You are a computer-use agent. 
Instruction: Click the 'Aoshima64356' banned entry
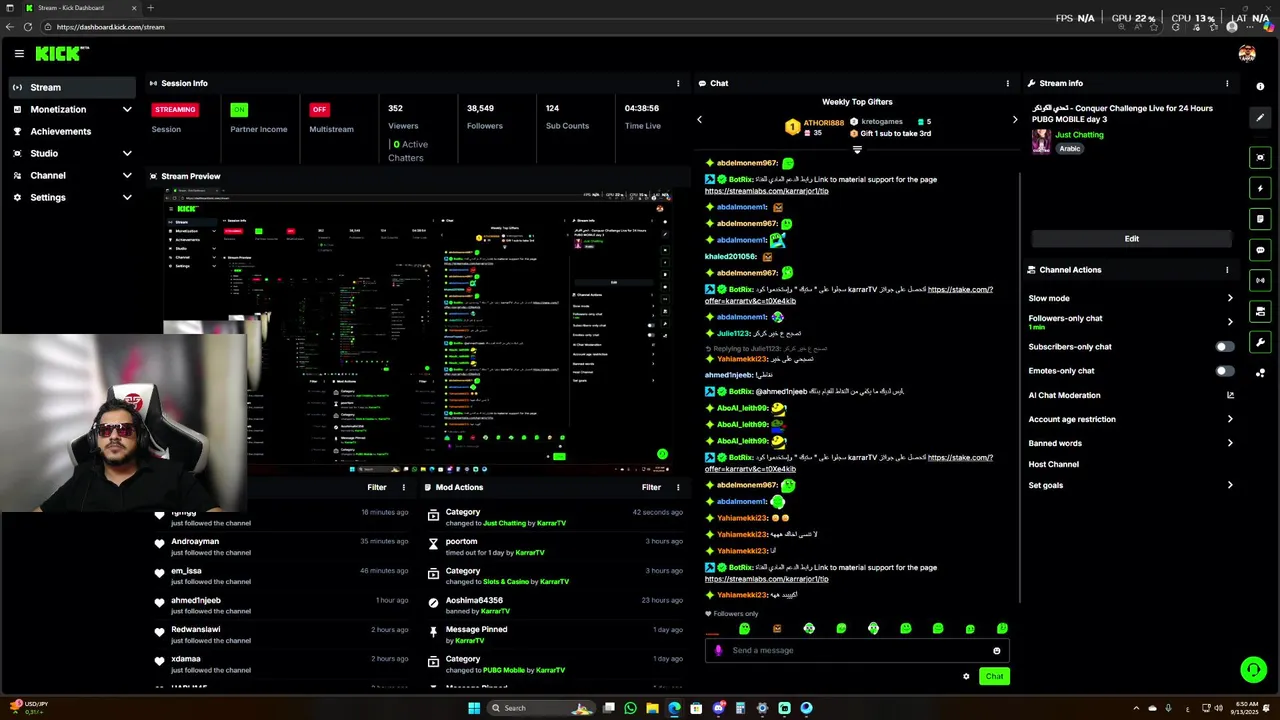474,601
